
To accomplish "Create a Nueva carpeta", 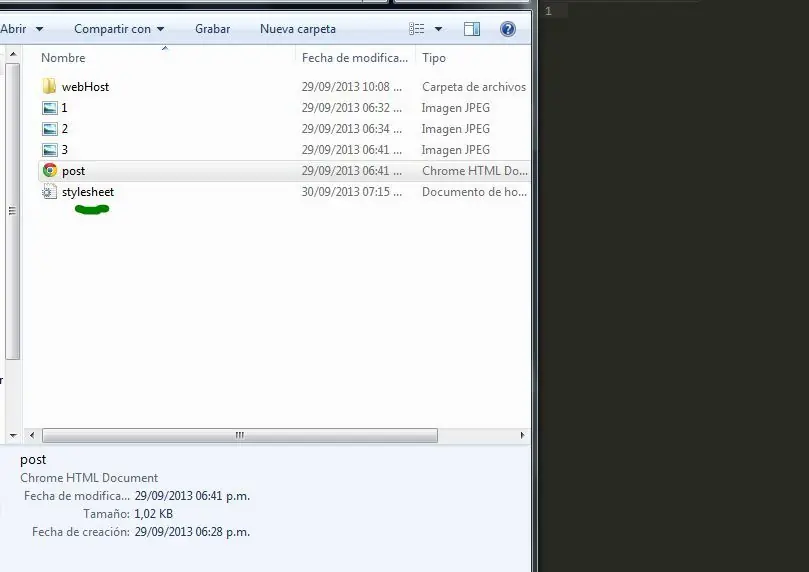I will pyautogui.click(x=298, y=29).
